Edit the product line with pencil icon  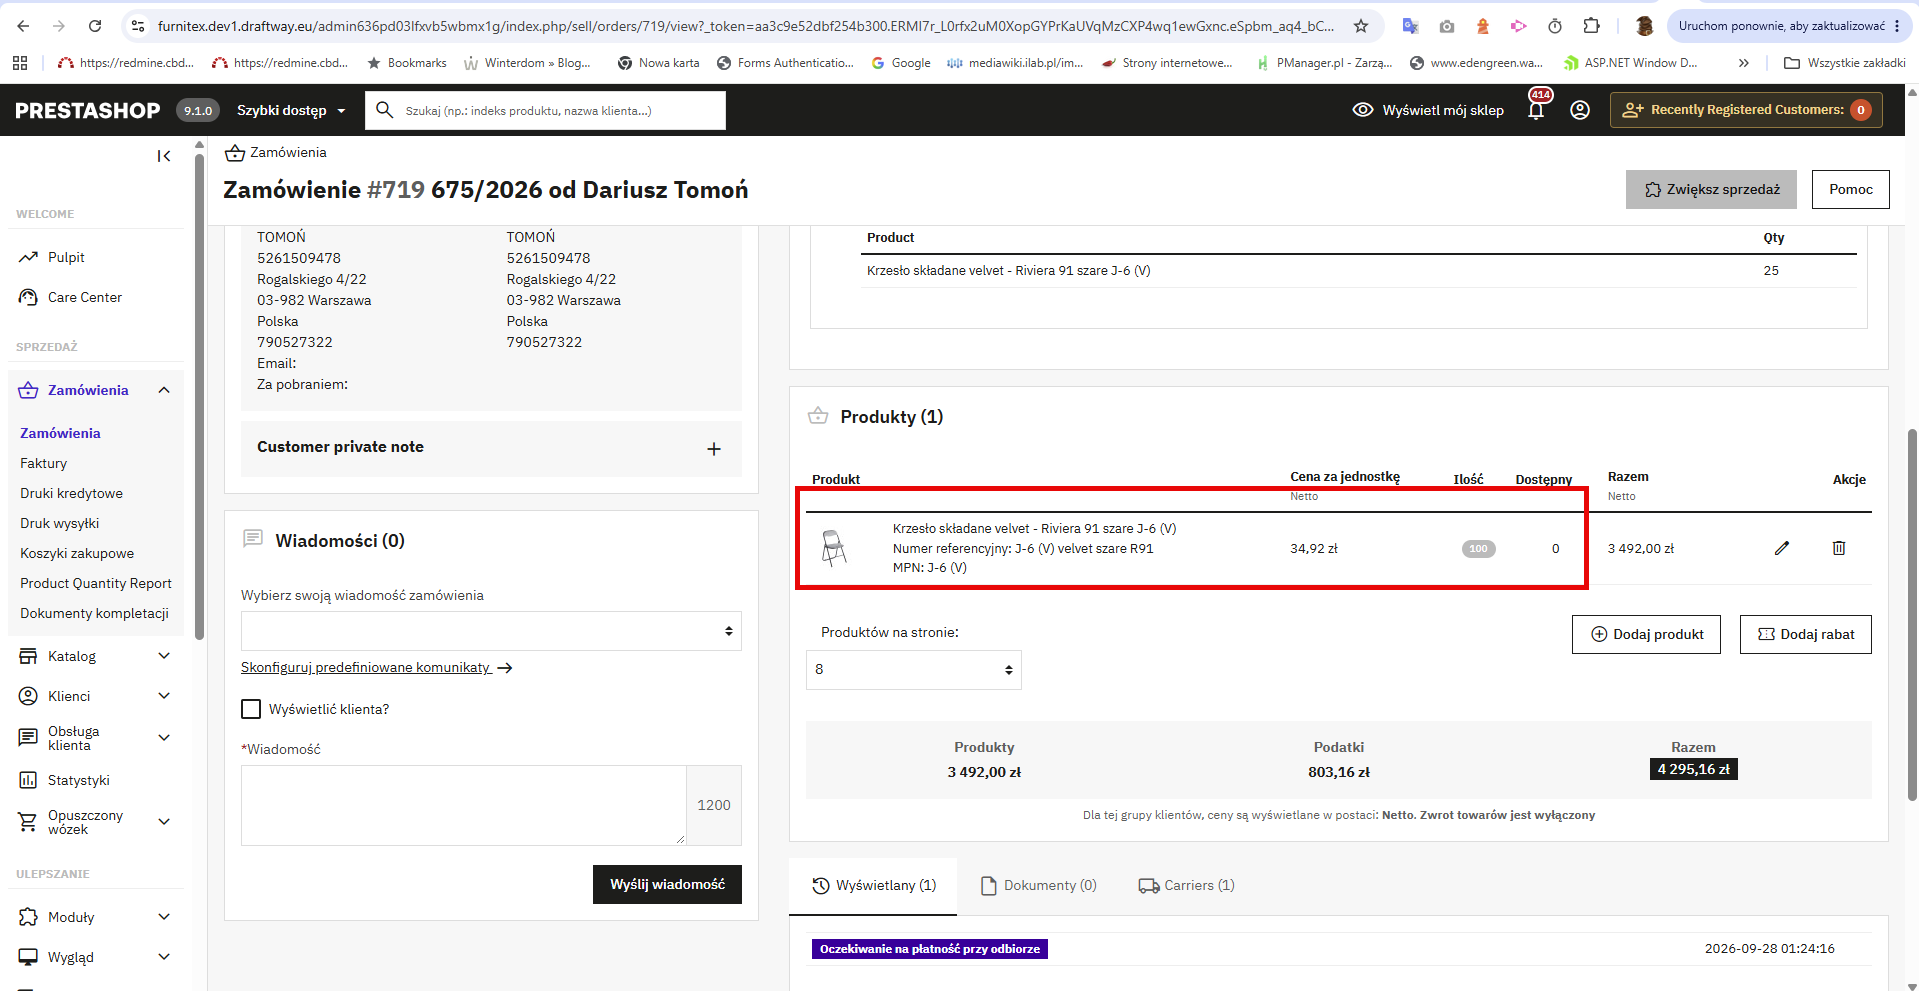1781,548
